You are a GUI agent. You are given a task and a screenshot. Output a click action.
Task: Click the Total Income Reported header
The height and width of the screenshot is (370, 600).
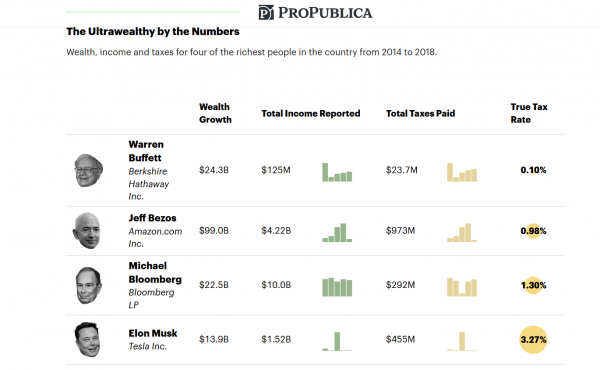(x=311, y=114)
